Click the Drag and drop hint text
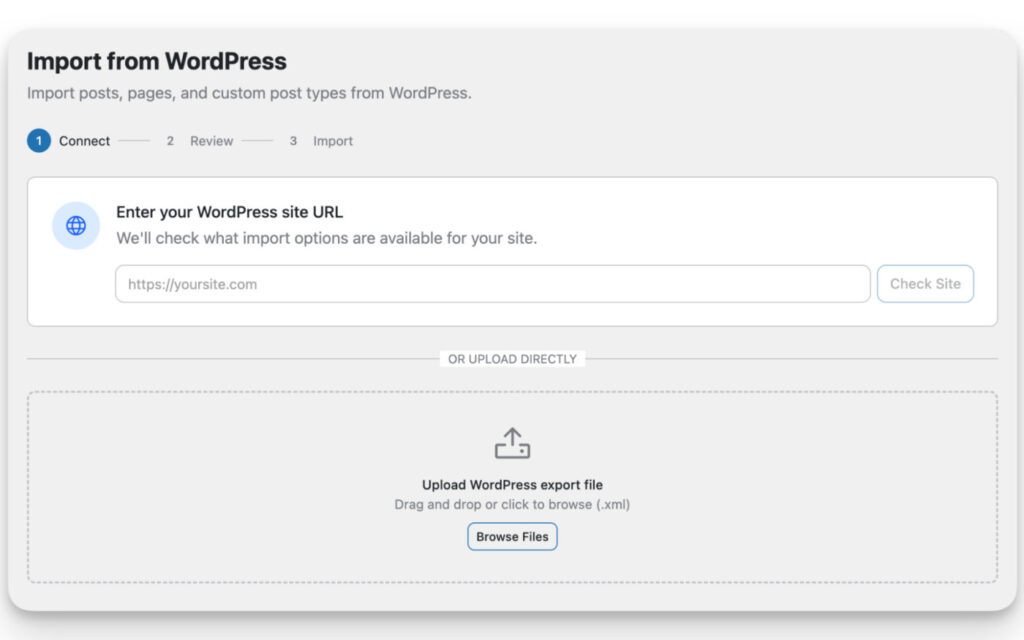This screenshot has width=1024, height=640. click(512, 504)
